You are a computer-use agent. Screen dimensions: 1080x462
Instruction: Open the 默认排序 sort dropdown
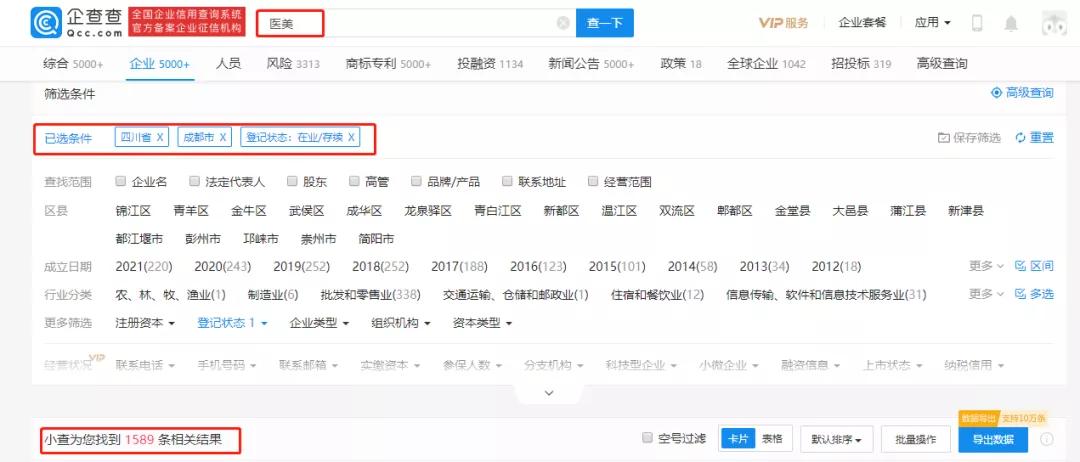(x=836, y=439)
